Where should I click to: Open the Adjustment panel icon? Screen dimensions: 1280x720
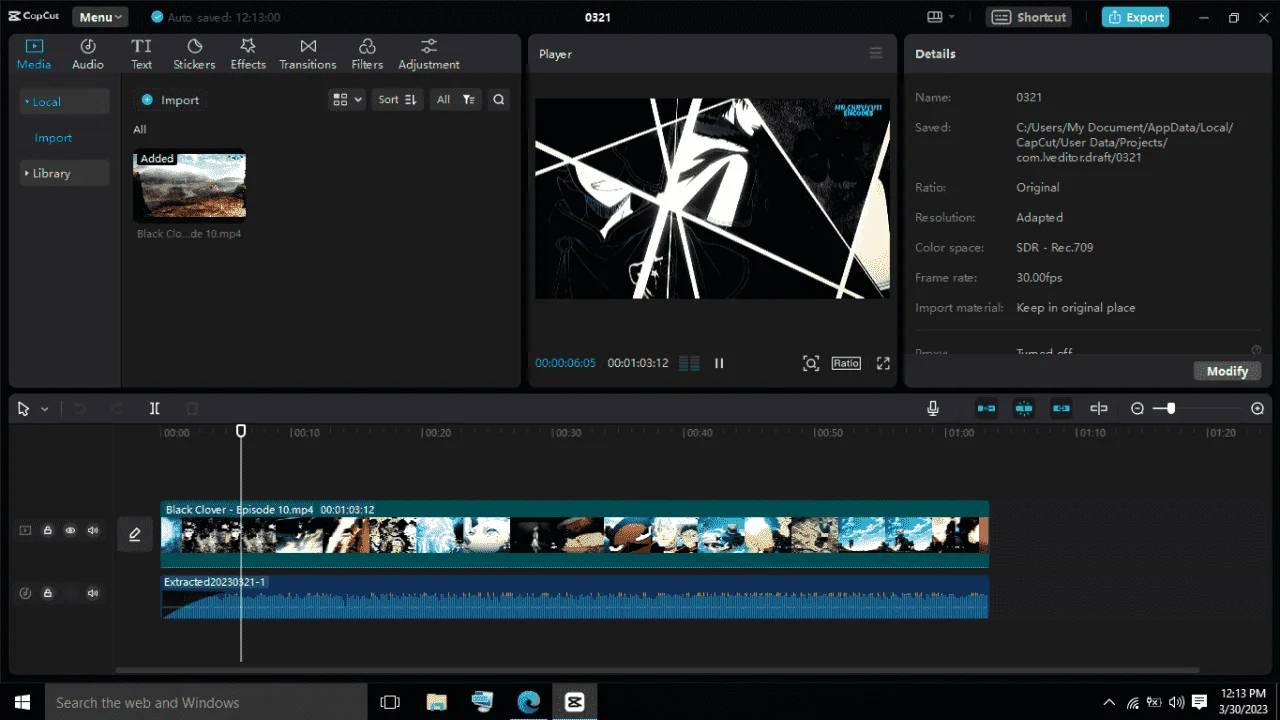pos(429,54)
